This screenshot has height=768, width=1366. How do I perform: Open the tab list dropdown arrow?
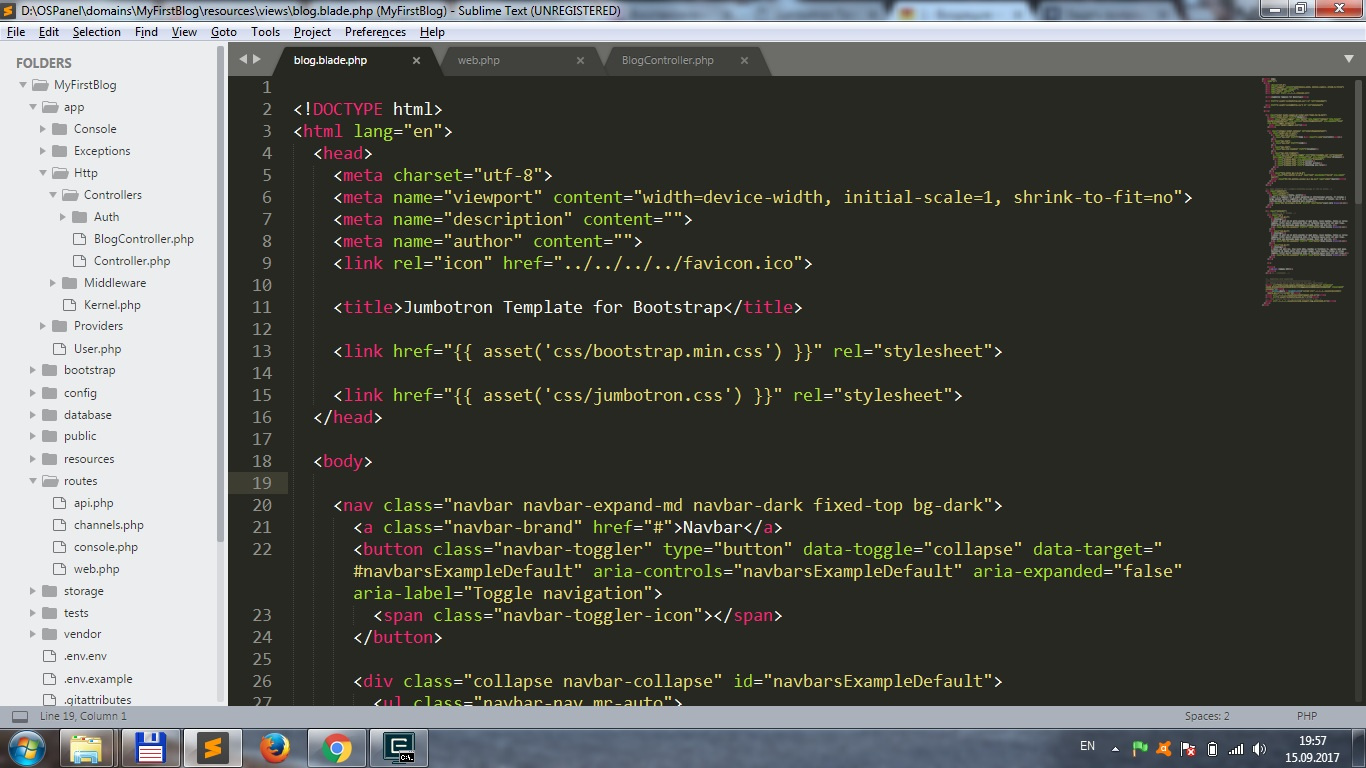(x=1348, y=59)
